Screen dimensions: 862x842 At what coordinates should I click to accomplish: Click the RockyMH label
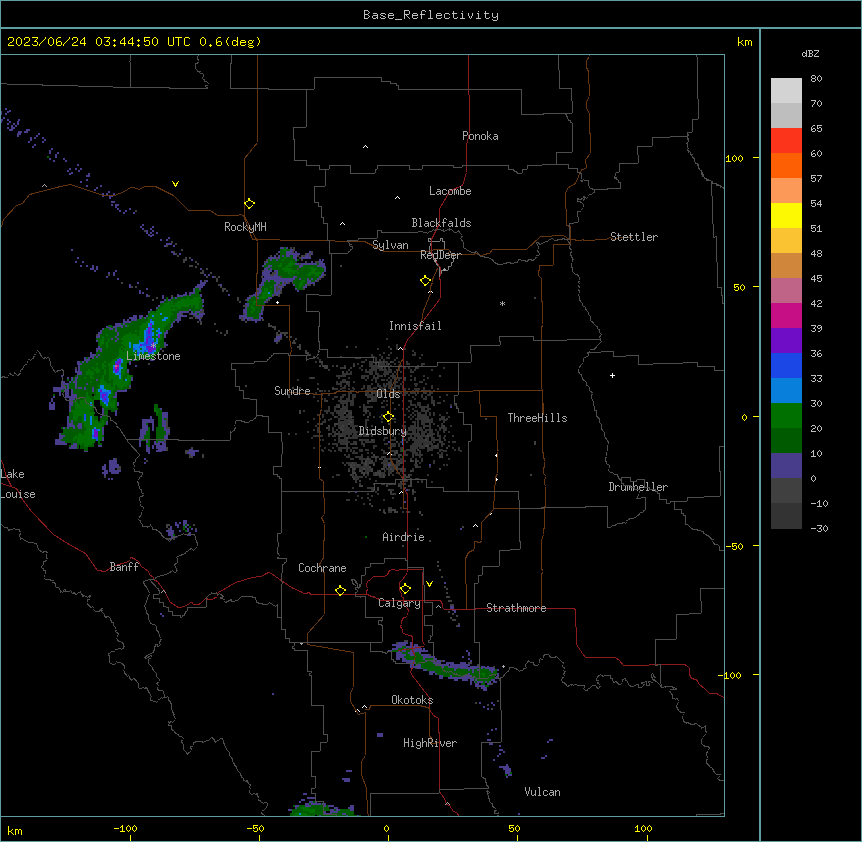[245, 226]
